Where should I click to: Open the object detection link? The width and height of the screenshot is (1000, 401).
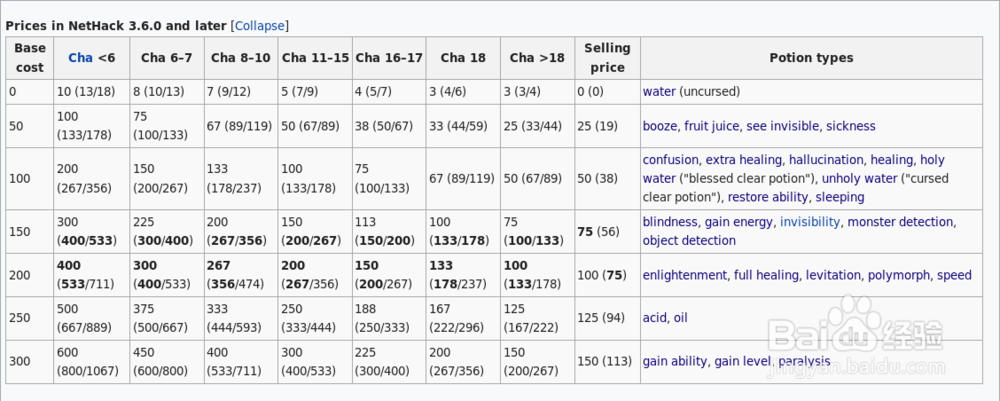pos(689,240)
